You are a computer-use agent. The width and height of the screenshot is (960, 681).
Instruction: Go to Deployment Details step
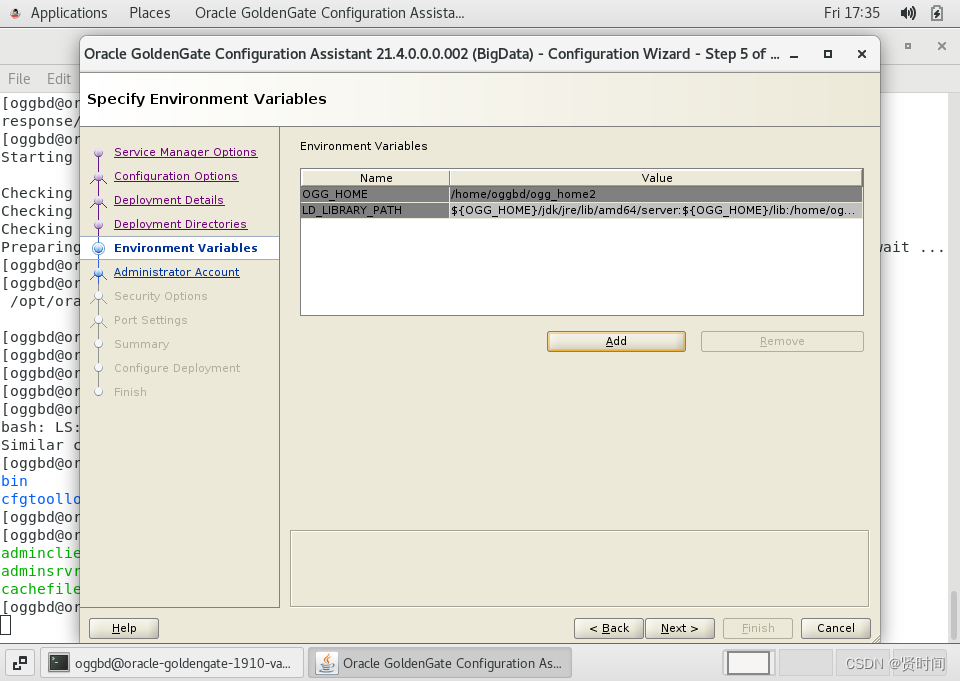(x=169, y=200)
